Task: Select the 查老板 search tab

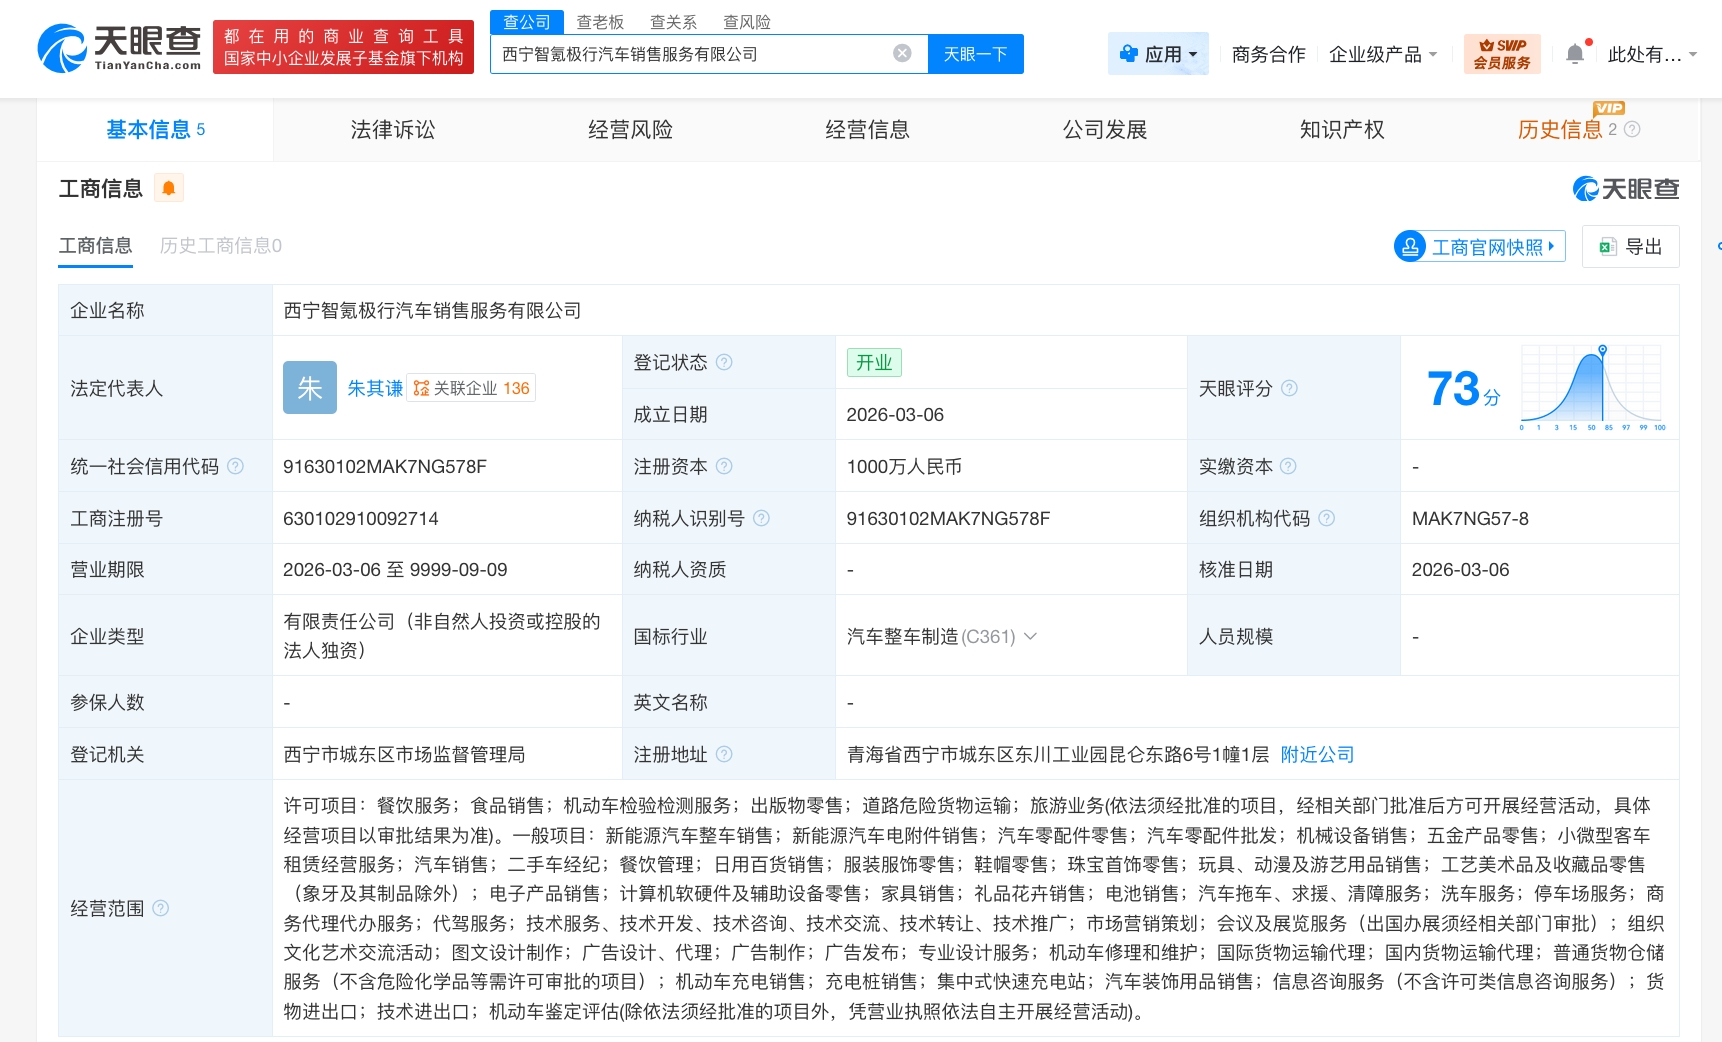Action: click(600, 22)
